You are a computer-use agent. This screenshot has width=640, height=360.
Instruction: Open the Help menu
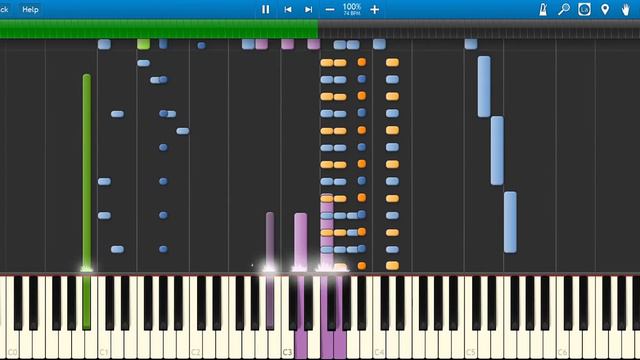(30, 9)
